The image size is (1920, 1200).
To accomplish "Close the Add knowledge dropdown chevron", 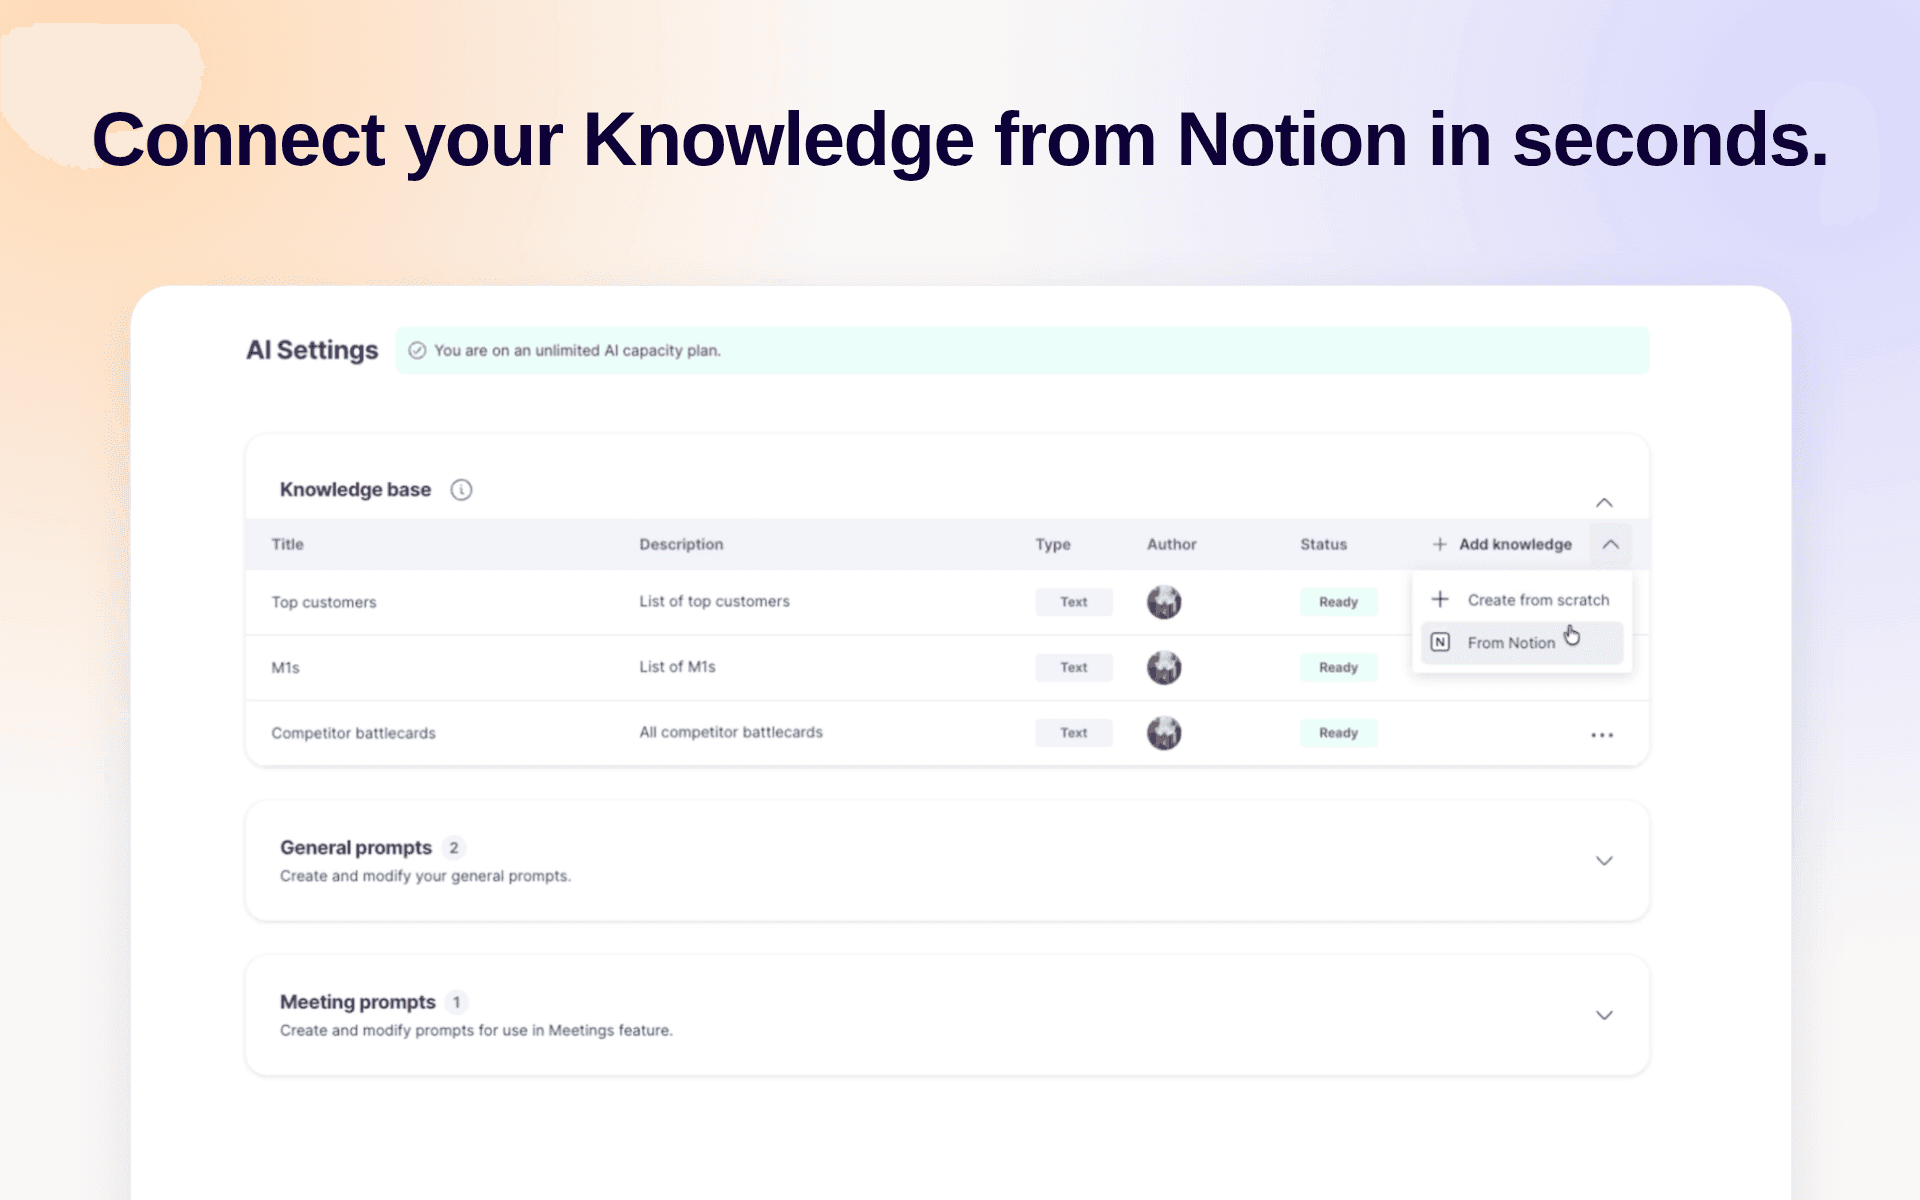I will click(x=1610, y=545).
